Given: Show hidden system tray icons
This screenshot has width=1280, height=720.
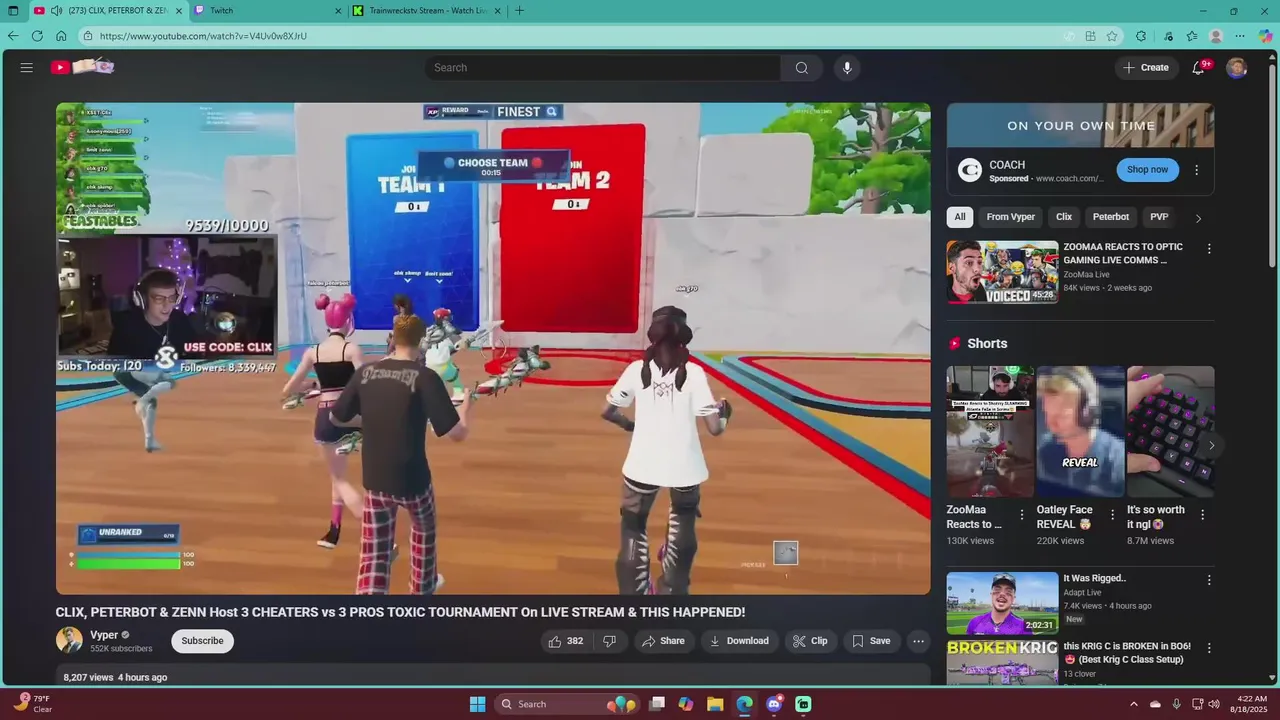Looking at the screenshot, I should tap(1134, 704).
